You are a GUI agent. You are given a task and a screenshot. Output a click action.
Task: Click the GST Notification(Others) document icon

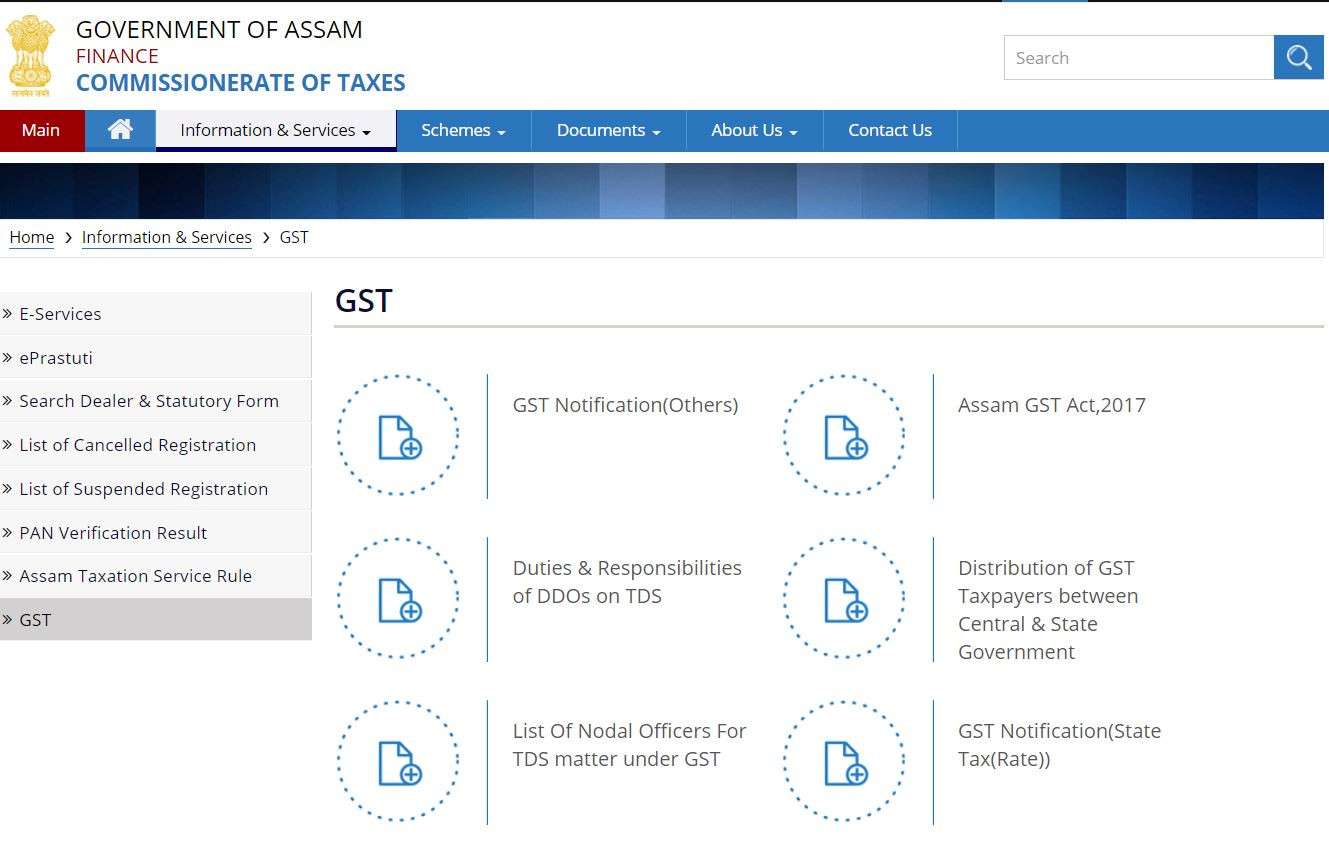398,436
